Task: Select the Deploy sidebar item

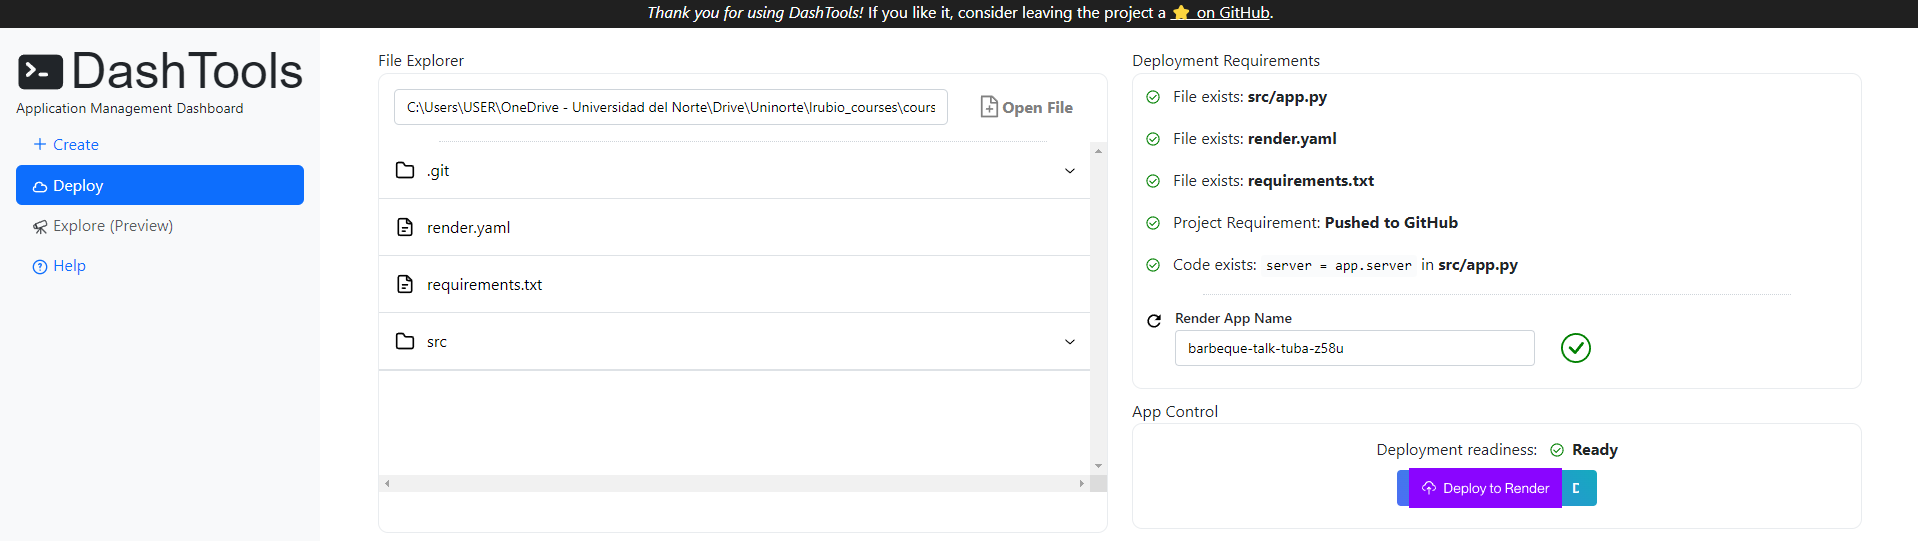Action: tap(160, 185)
